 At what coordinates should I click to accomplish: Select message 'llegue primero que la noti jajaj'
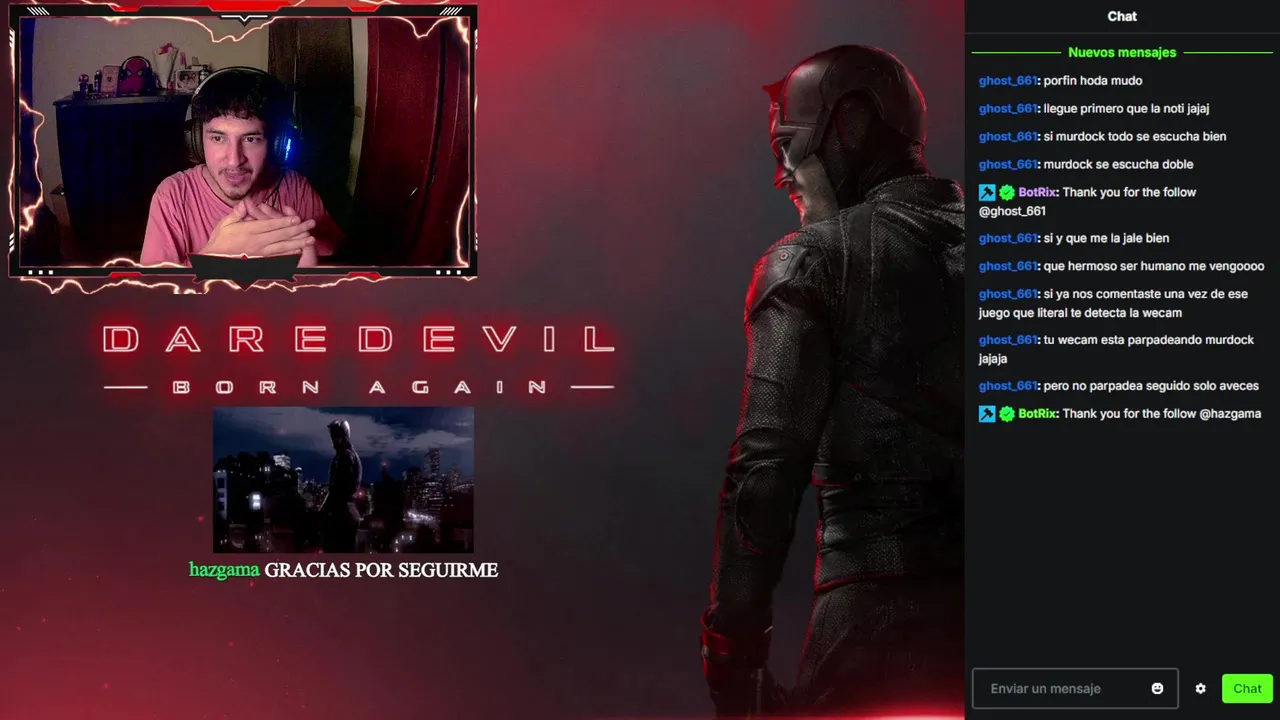click(1126, 108)
